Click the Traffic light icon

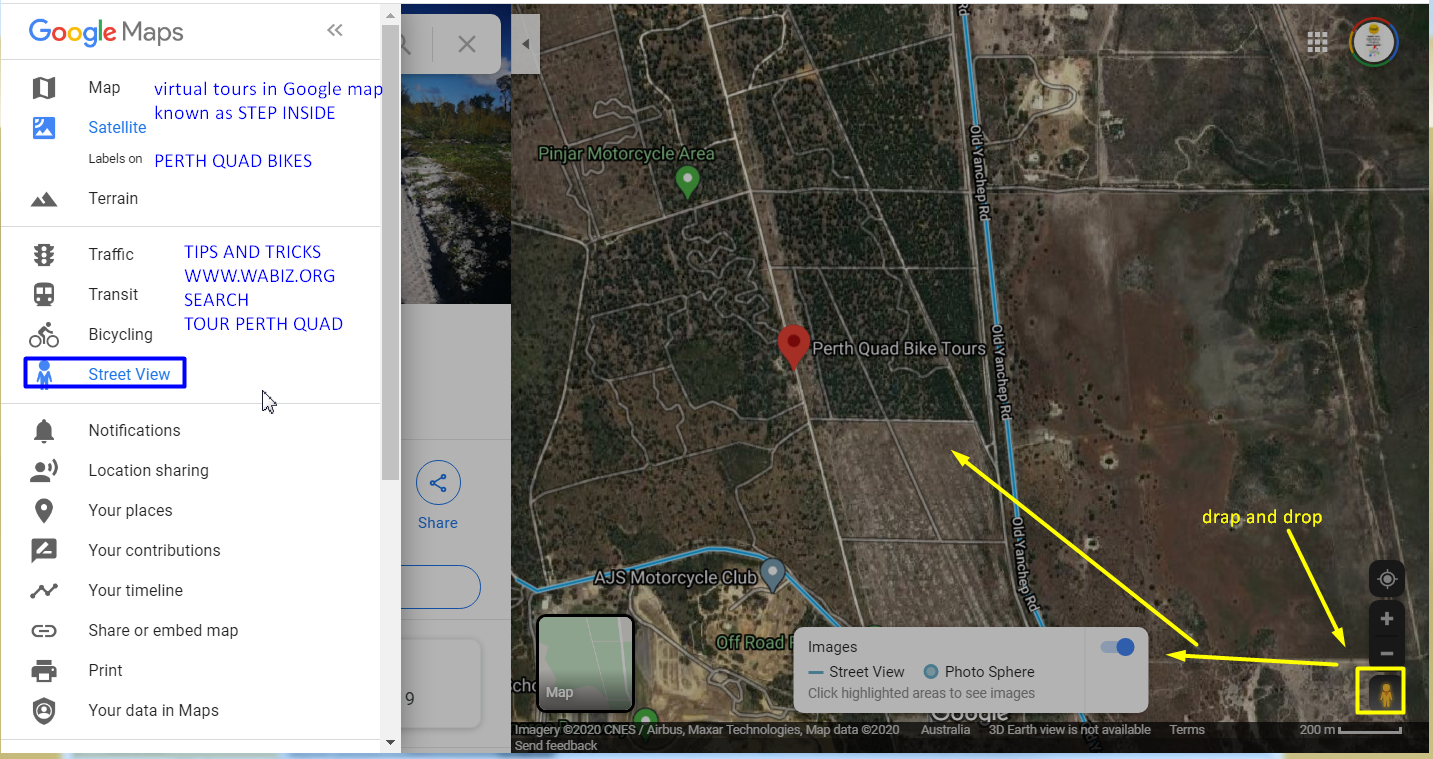[x=44, y=255]
